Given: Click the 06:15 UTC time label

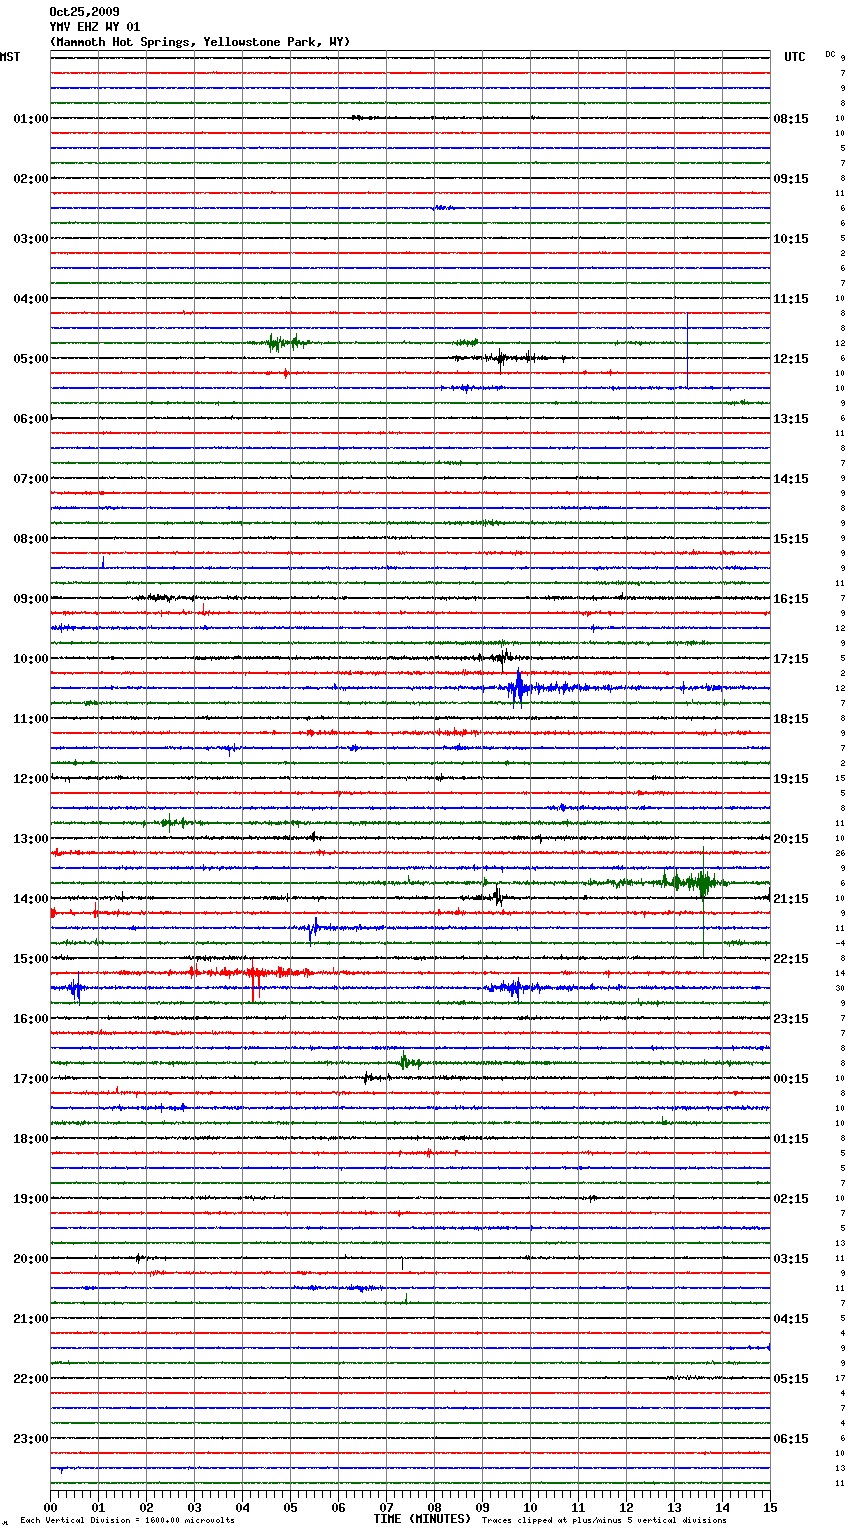Looking at the screenshot, I should click(x=791, y=1439).
